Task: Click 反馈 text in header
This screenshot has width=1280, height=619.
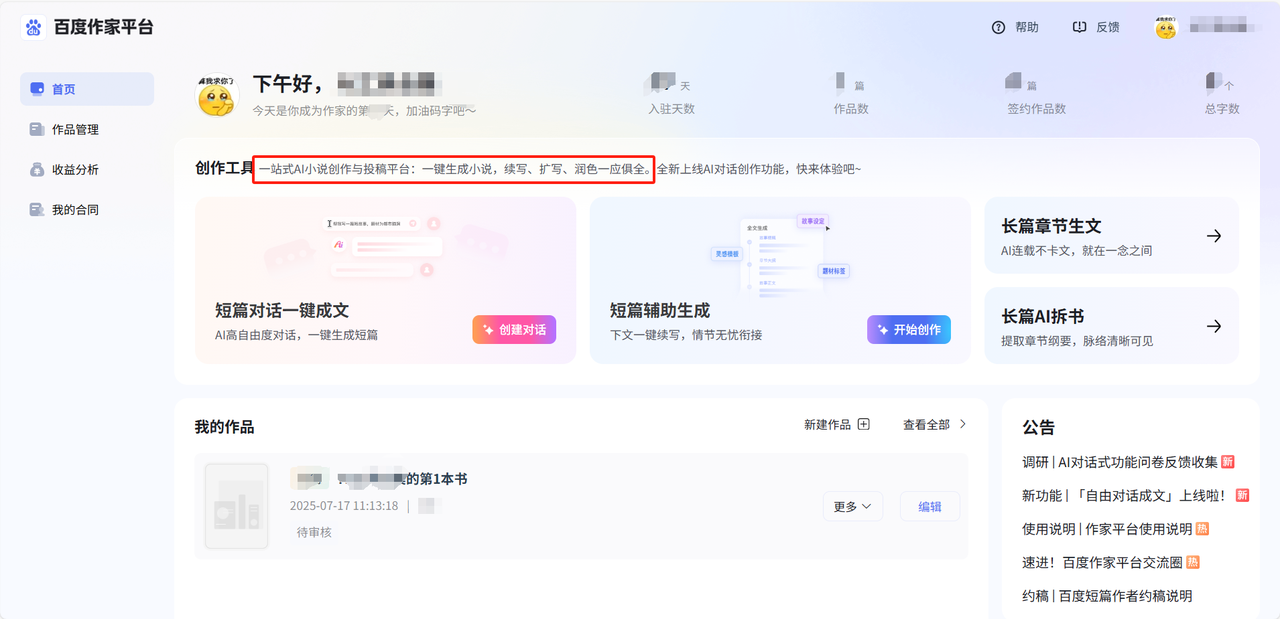Action: tap(1108, 27)
